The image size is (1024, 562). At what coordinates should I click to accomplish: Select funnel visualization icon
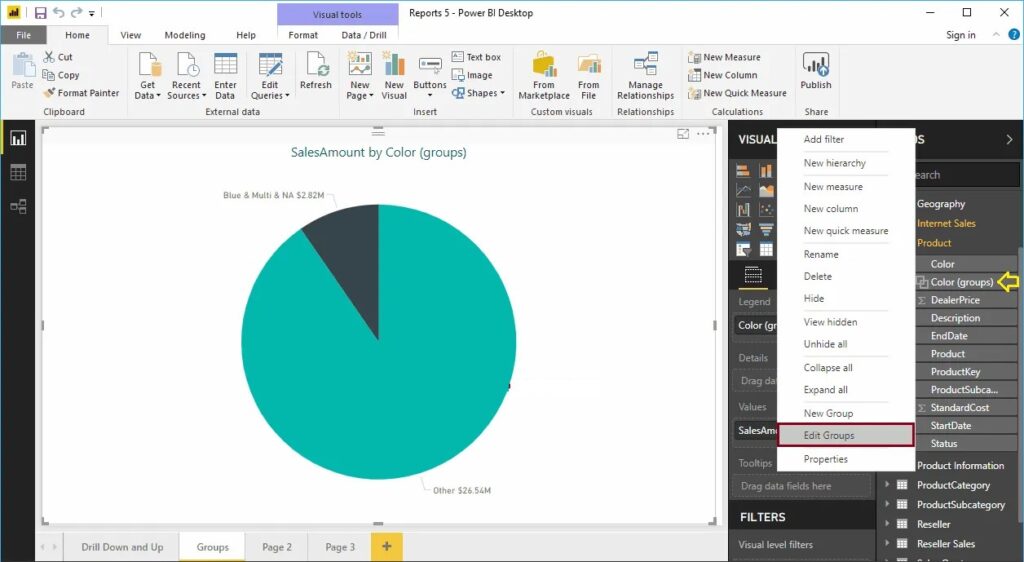(766, 230)
